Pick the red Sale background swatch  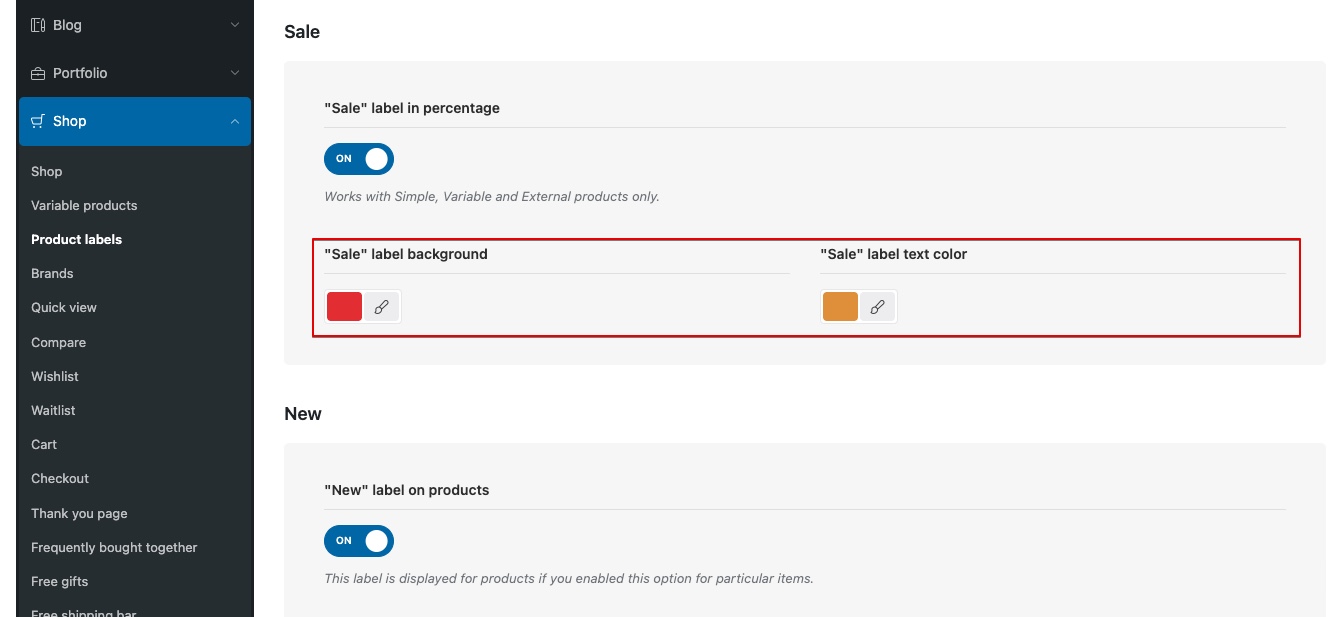click(345, 307)
